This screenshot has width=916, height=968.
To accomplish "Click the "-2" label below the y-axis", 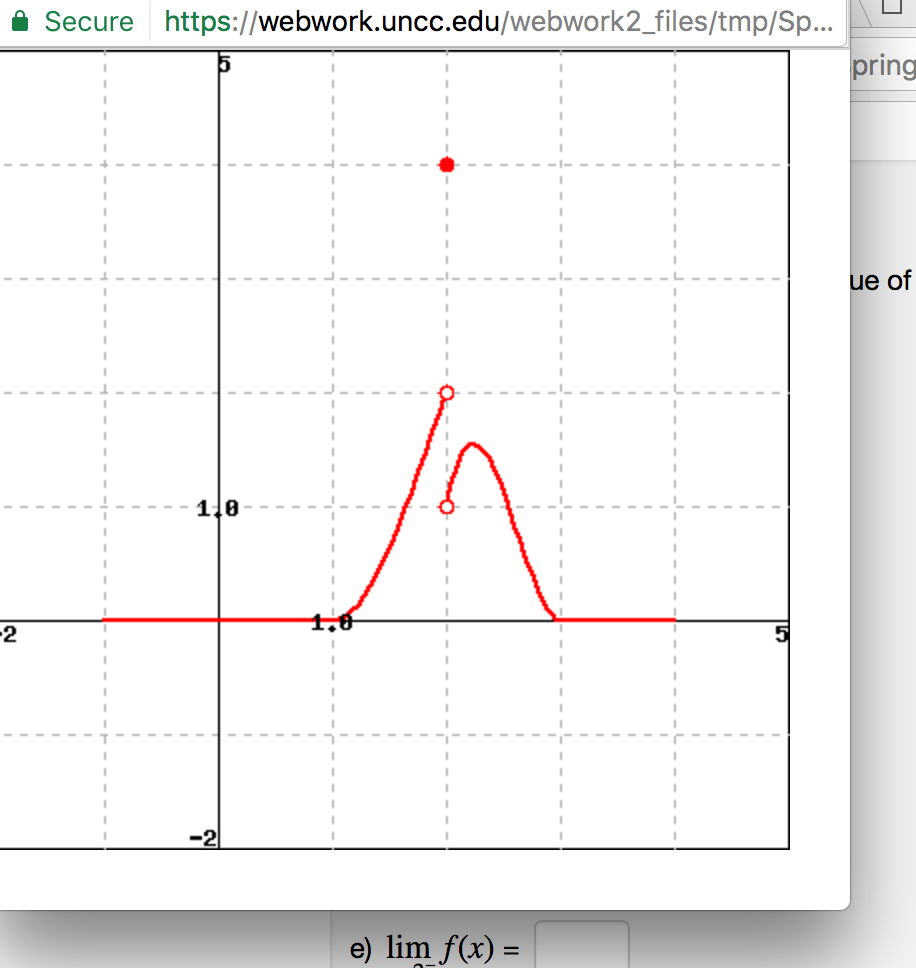I will coord(200,836).
